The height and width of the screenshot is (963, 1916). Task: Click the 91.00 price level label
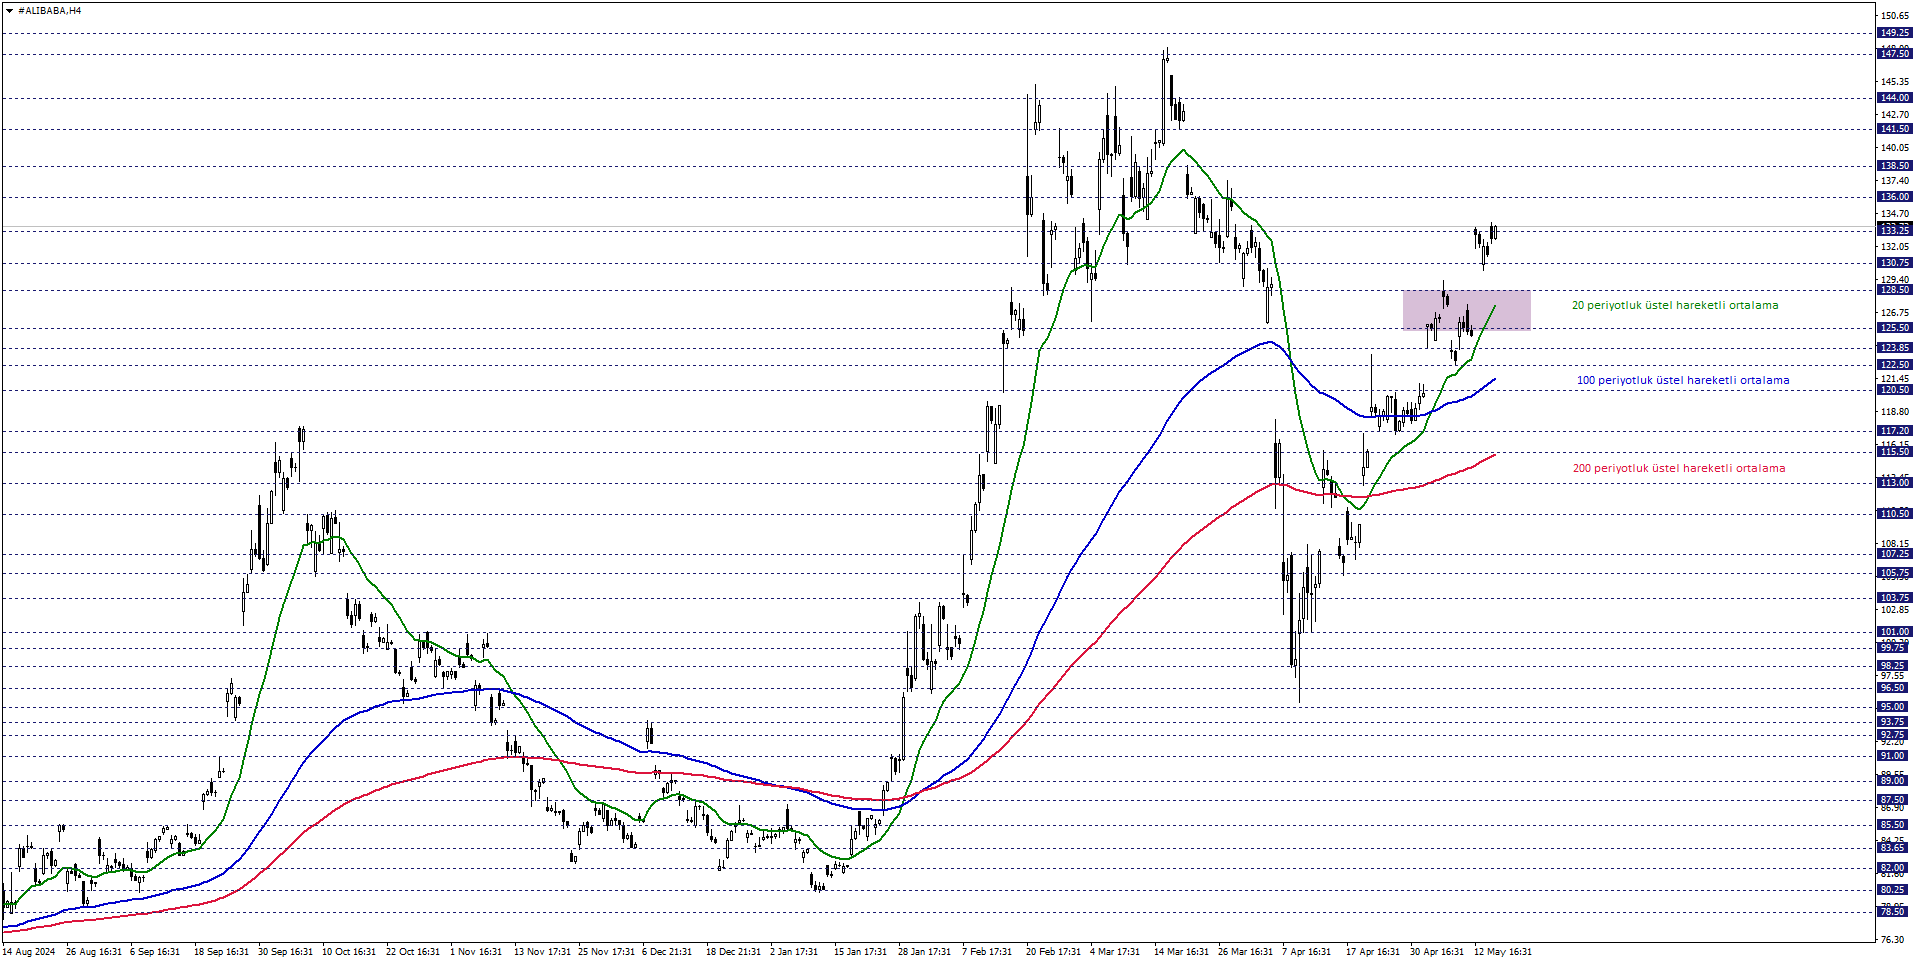[1895, 756]
